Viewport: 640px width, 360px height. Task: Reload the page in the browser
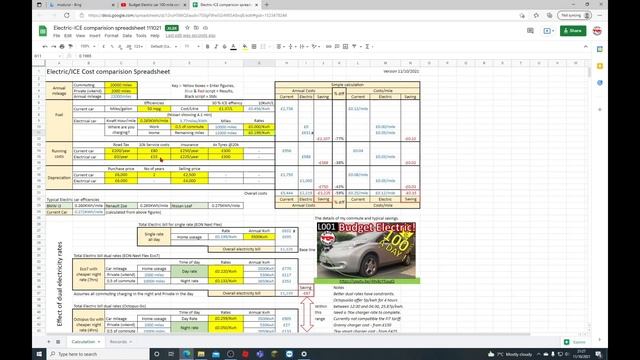coord(67,15)
